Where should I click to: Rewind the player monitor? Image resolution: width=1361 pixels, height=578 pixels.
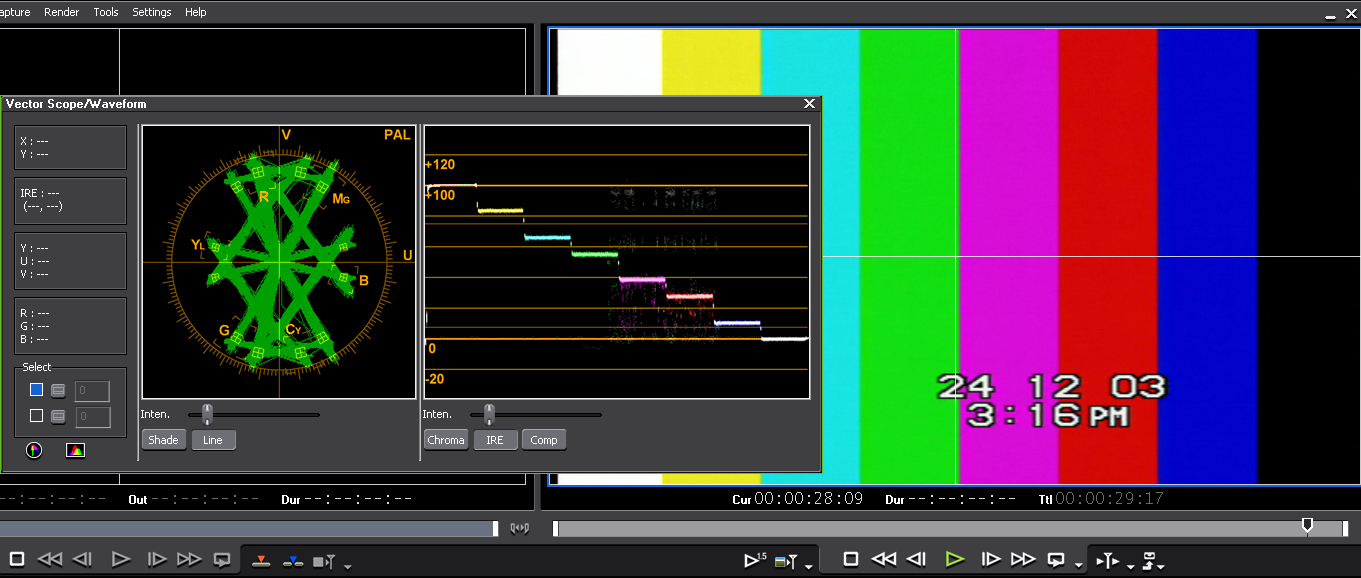coord(49,560)
